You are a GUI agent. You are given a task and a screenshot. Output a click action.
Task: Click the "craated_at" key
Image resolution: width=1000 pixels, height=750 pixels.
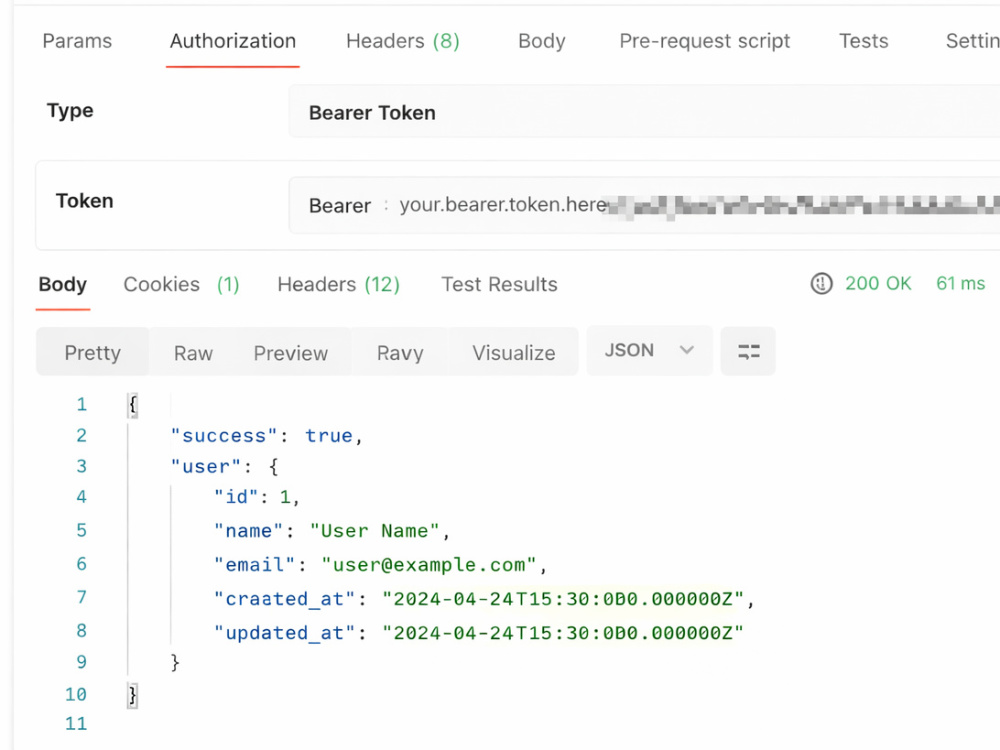284,598
